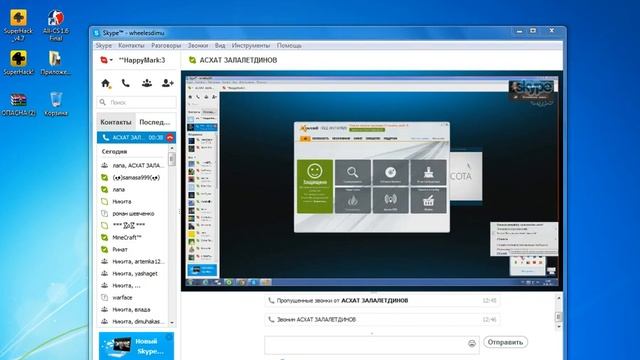Screen dimensions: 640x360
Task: Click scroll down arrow of contact list
Action: tap(172, 322)
